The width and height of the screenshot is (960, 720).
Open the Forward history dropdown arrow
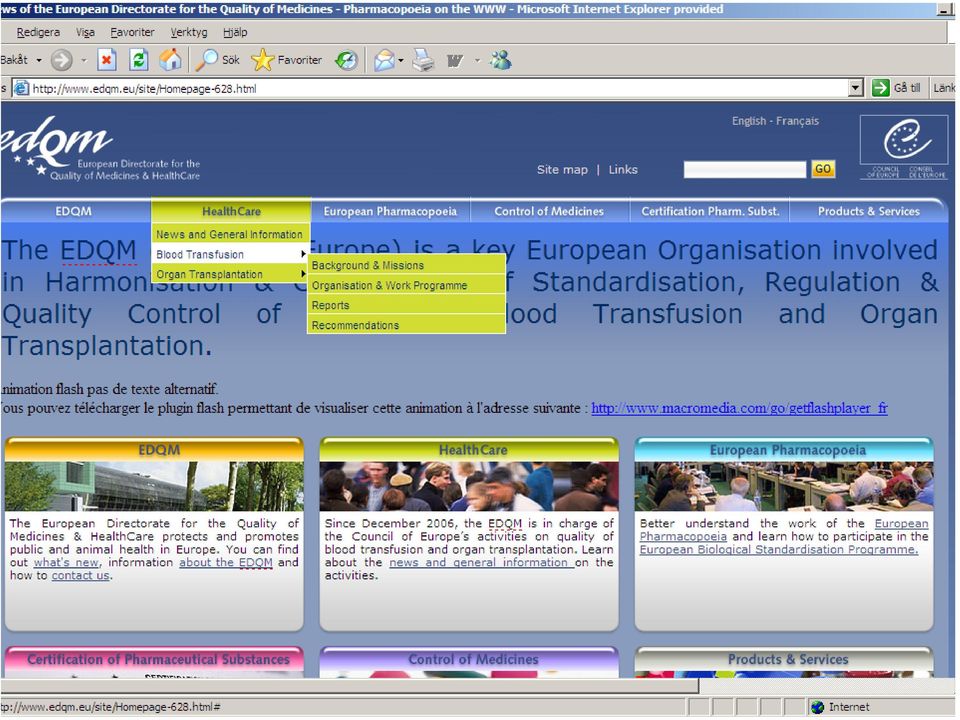click(84, 60)
